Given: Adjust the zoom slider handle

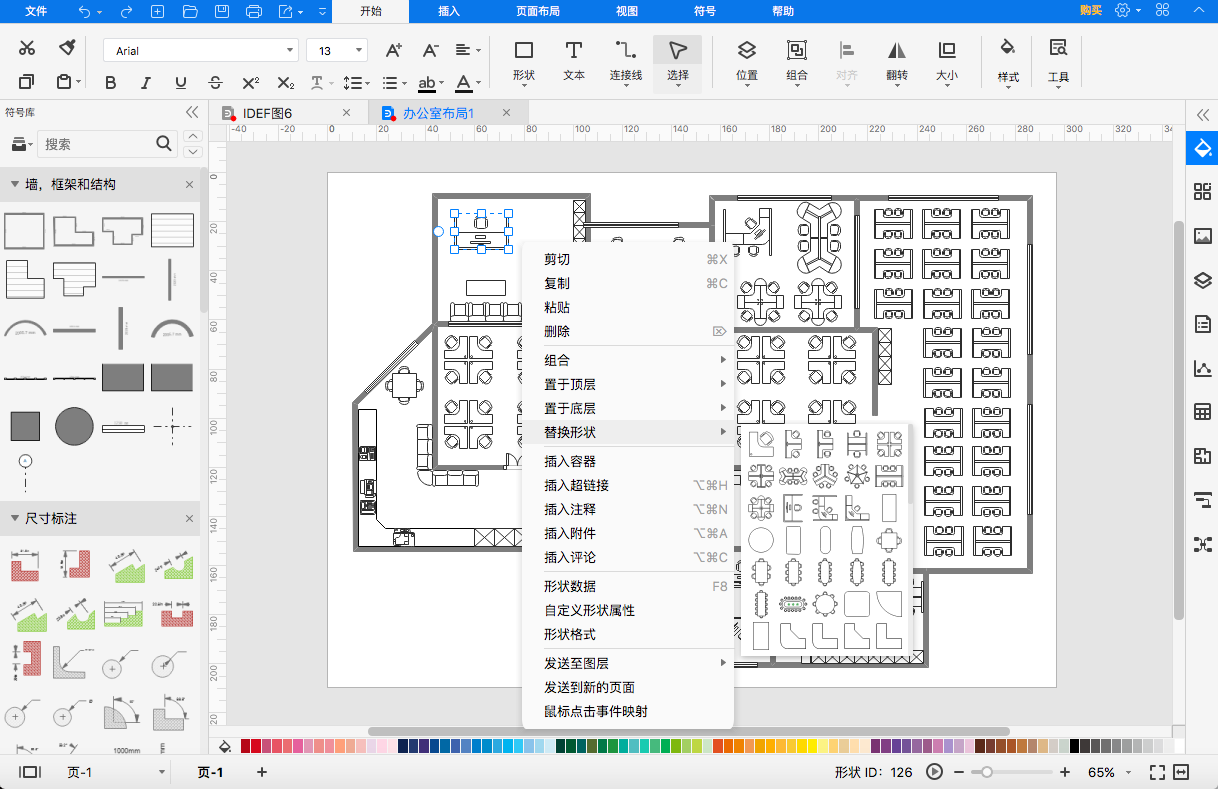Looking at the screenshot, I should 987,772.
